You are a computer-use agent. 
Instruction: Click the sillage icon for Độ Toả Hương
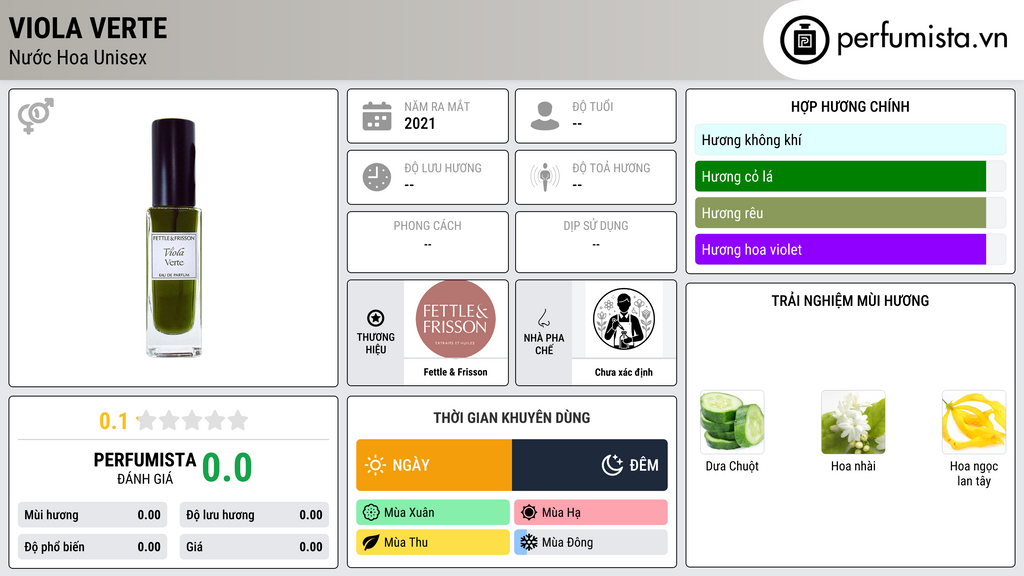(x=545, y=177)
